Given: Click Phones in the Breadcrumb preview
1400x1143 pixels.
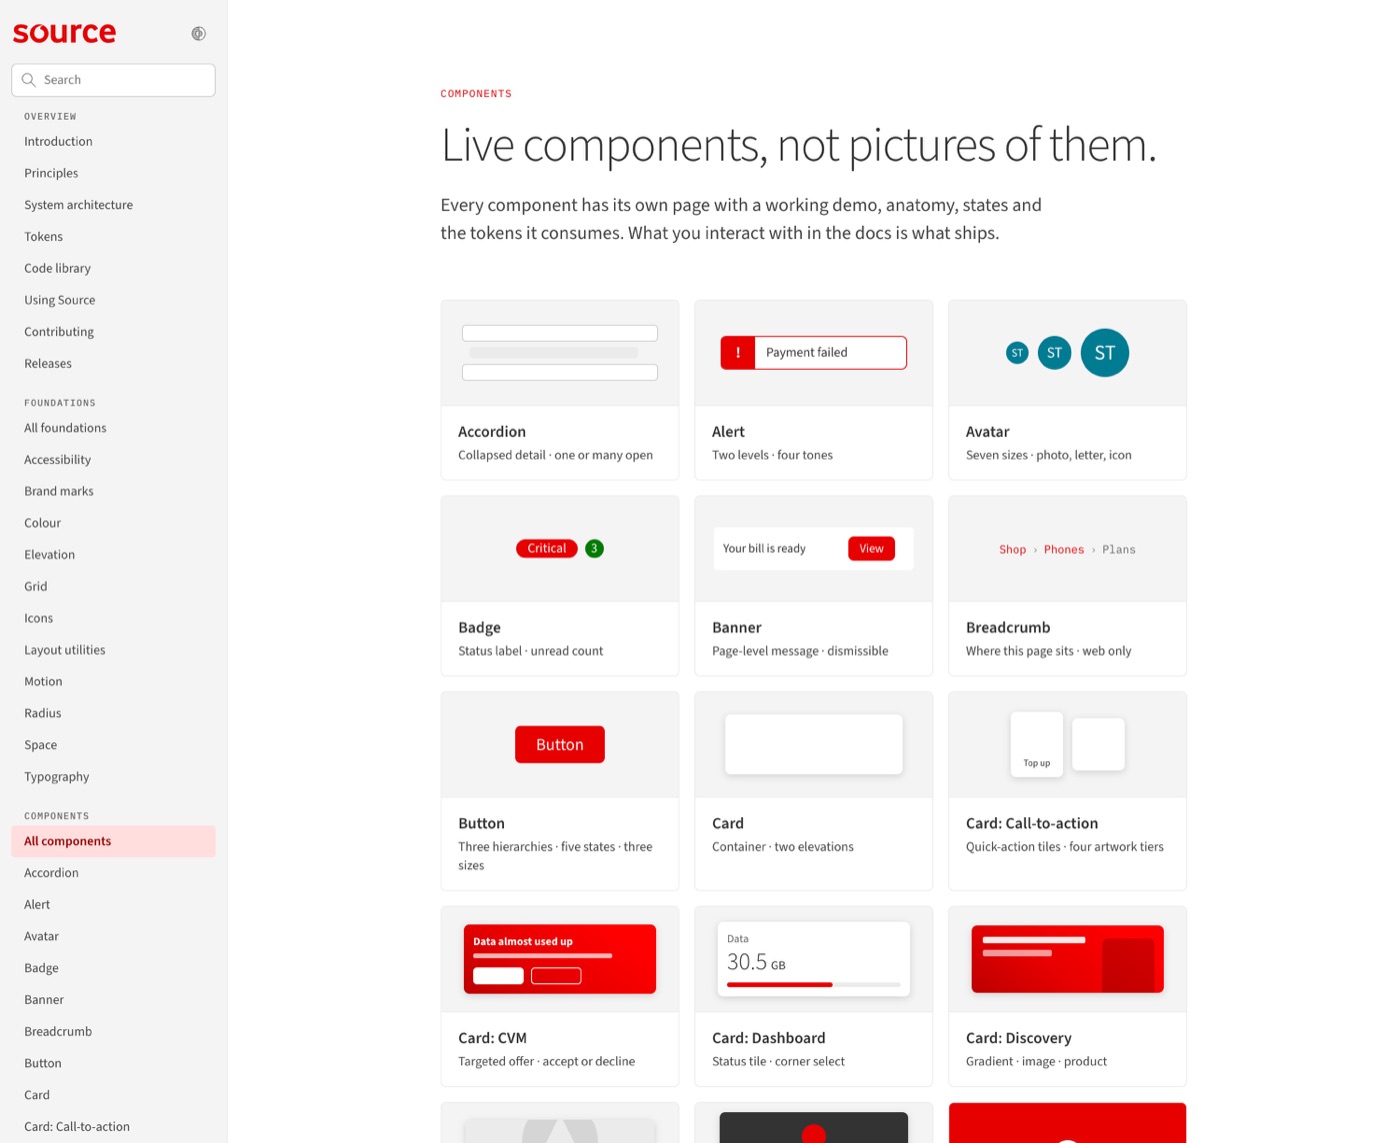Looking at the screenshot, I should point(1064,550).
